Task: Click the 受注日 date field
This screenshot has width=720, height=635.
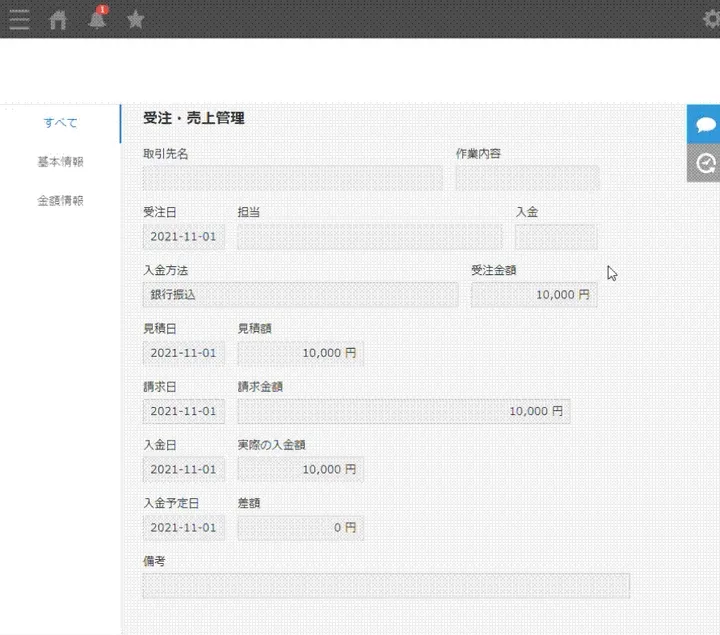Action: tap(184, 237)
